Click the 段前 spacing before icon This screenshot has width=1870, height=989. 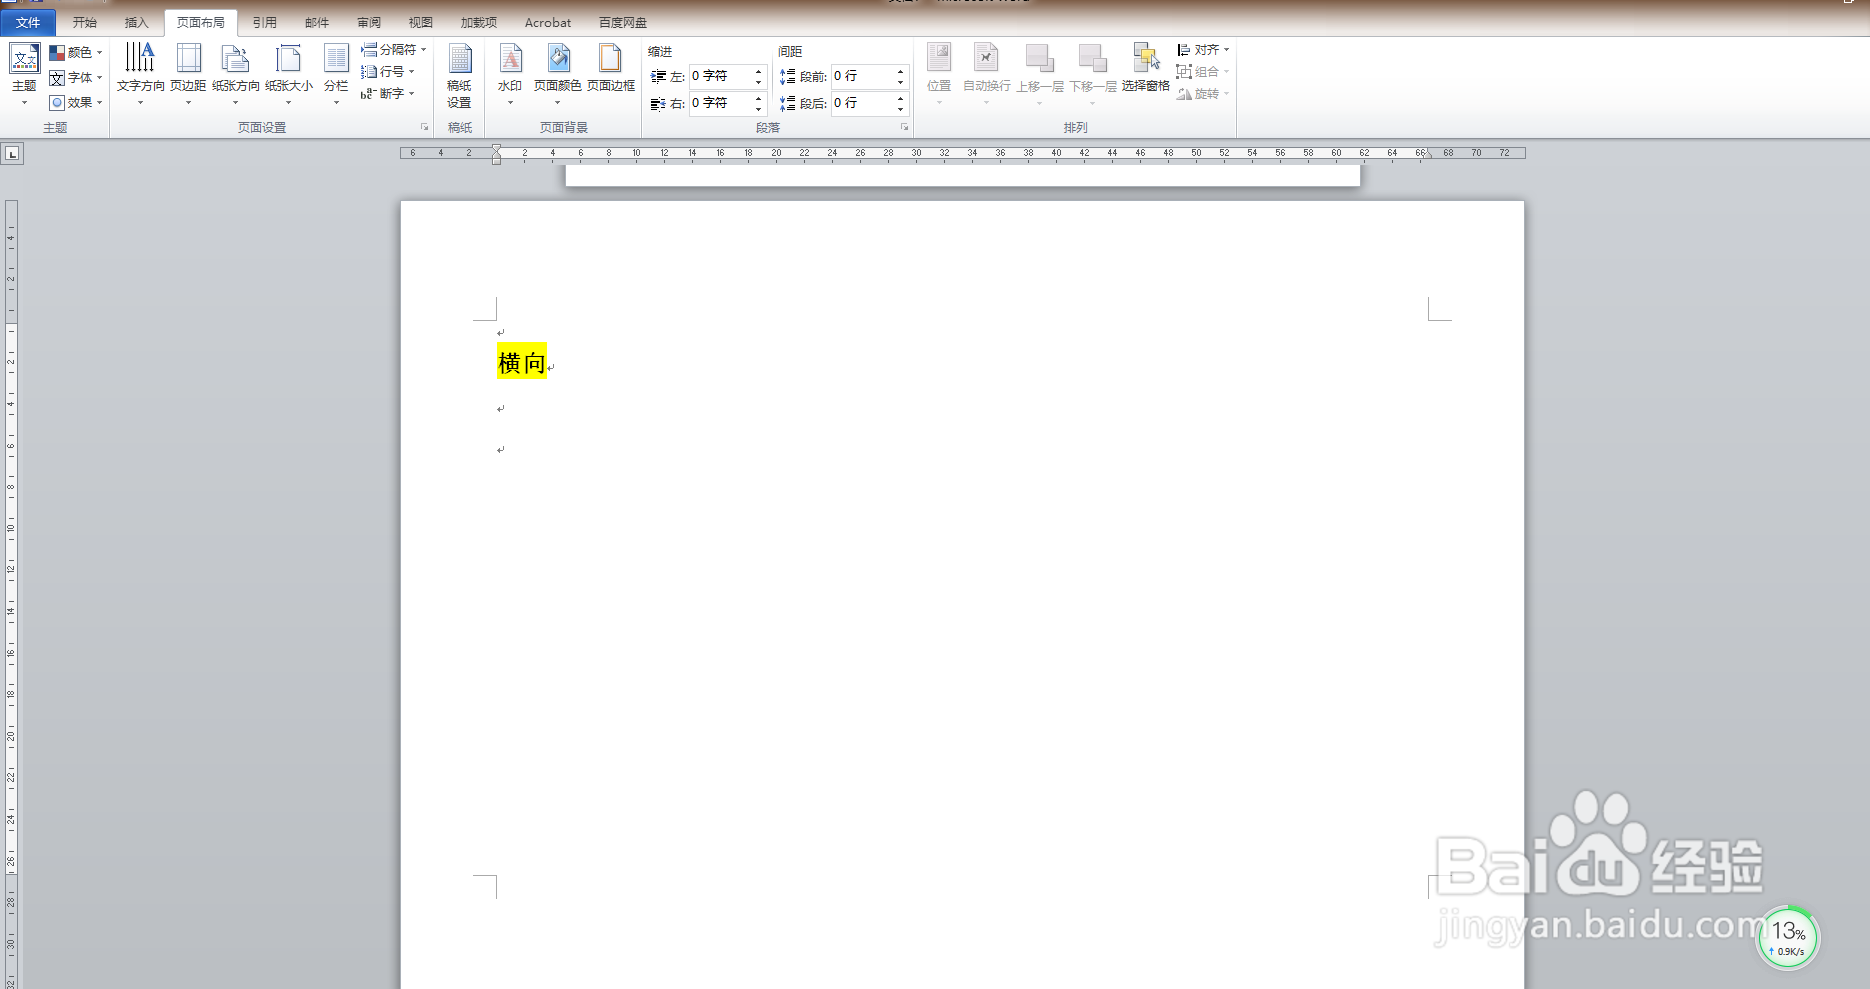(x=788, y=76)
